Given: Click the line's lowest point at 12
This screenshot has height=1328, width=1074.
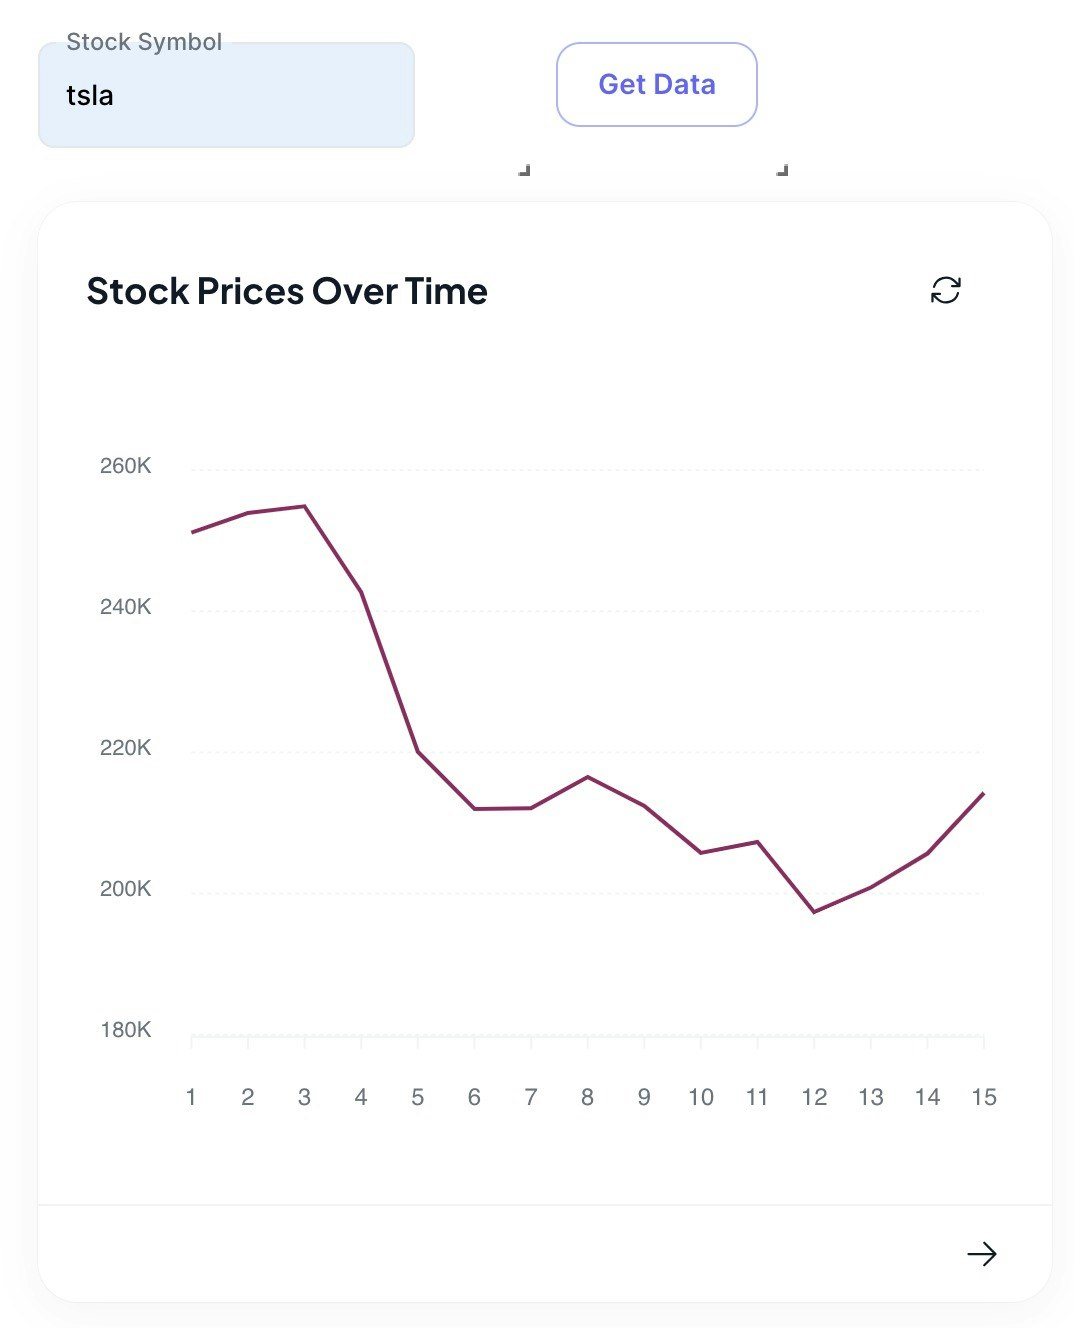Looking at the screenshot, I should click(814, 911).
